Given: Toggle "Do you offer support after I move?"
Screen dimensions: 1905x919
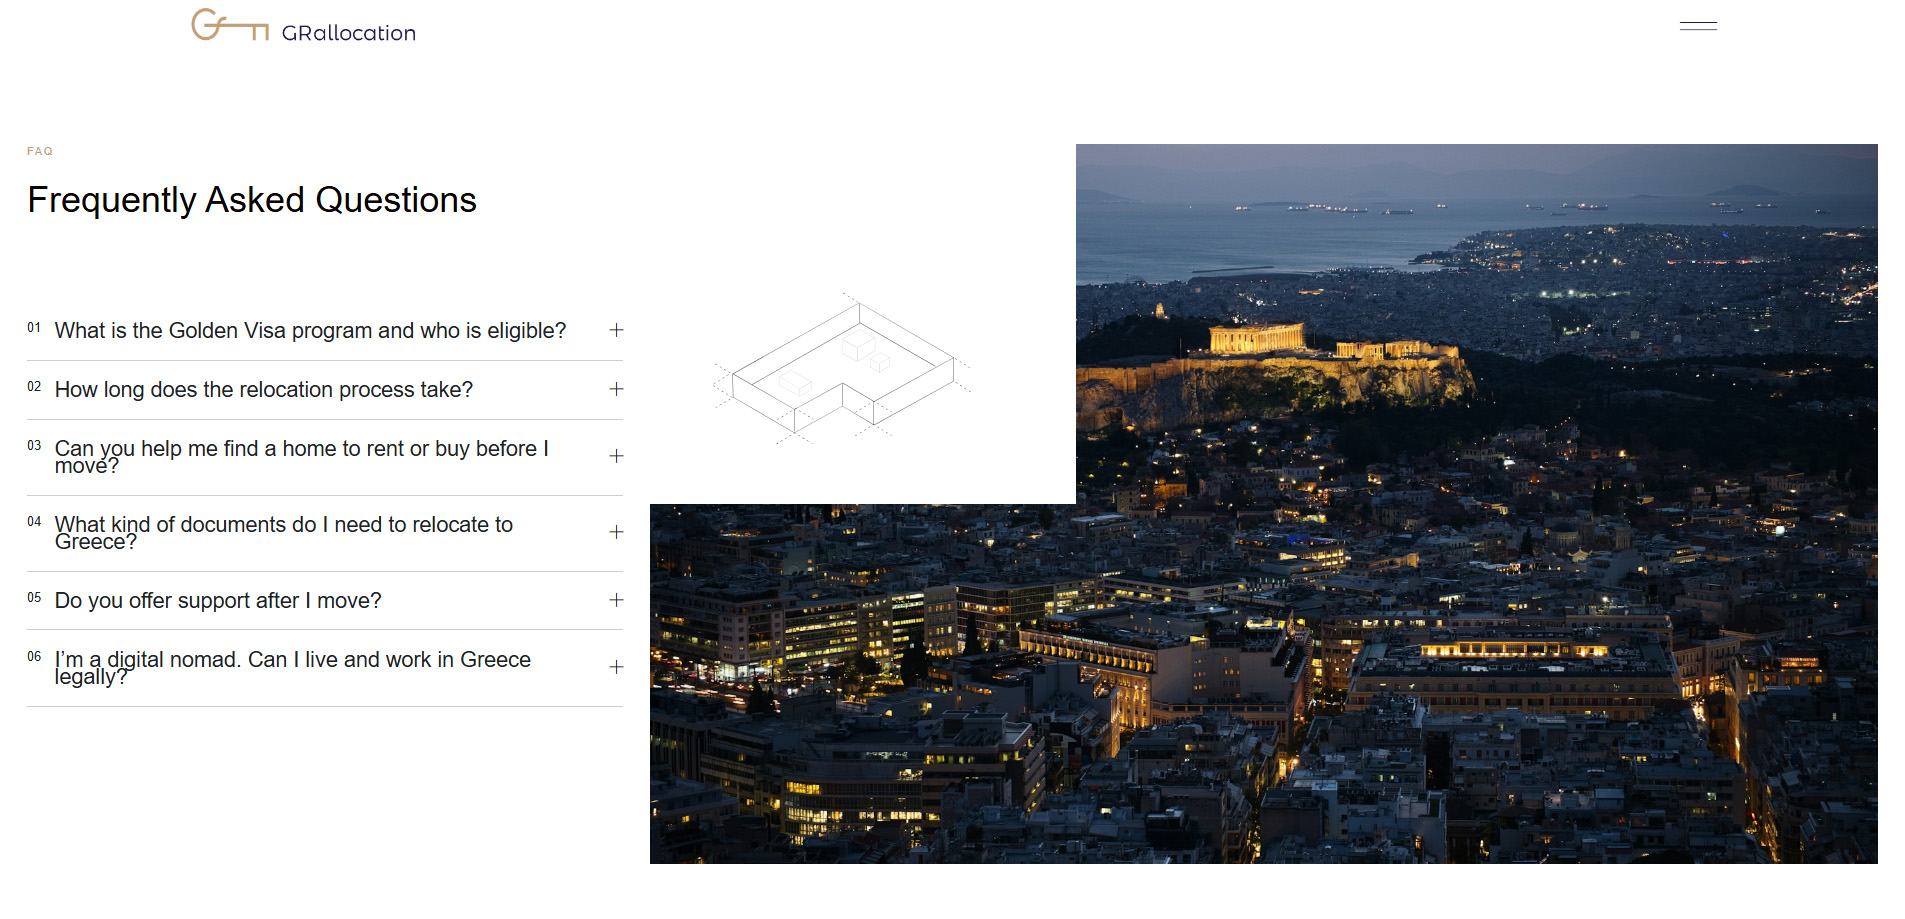Looking at the screenshot, I should [218, 601].
